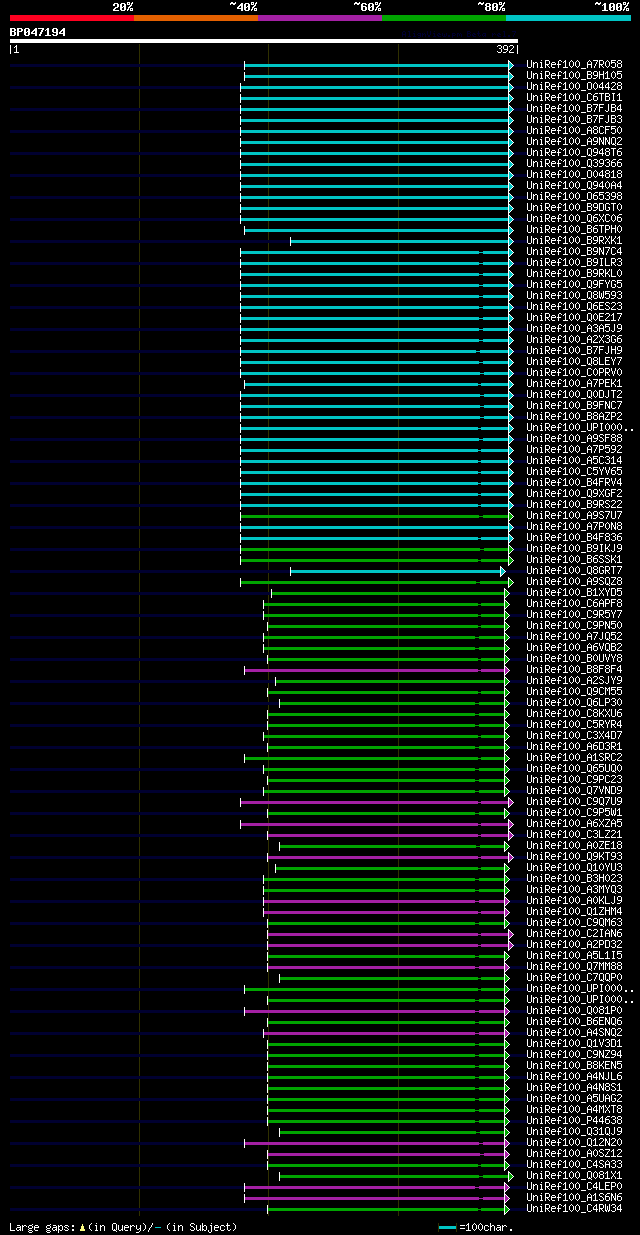Click the cyan ~100% identity legend segment
The image size is (640, 1235).
click(x=568, y=17)
